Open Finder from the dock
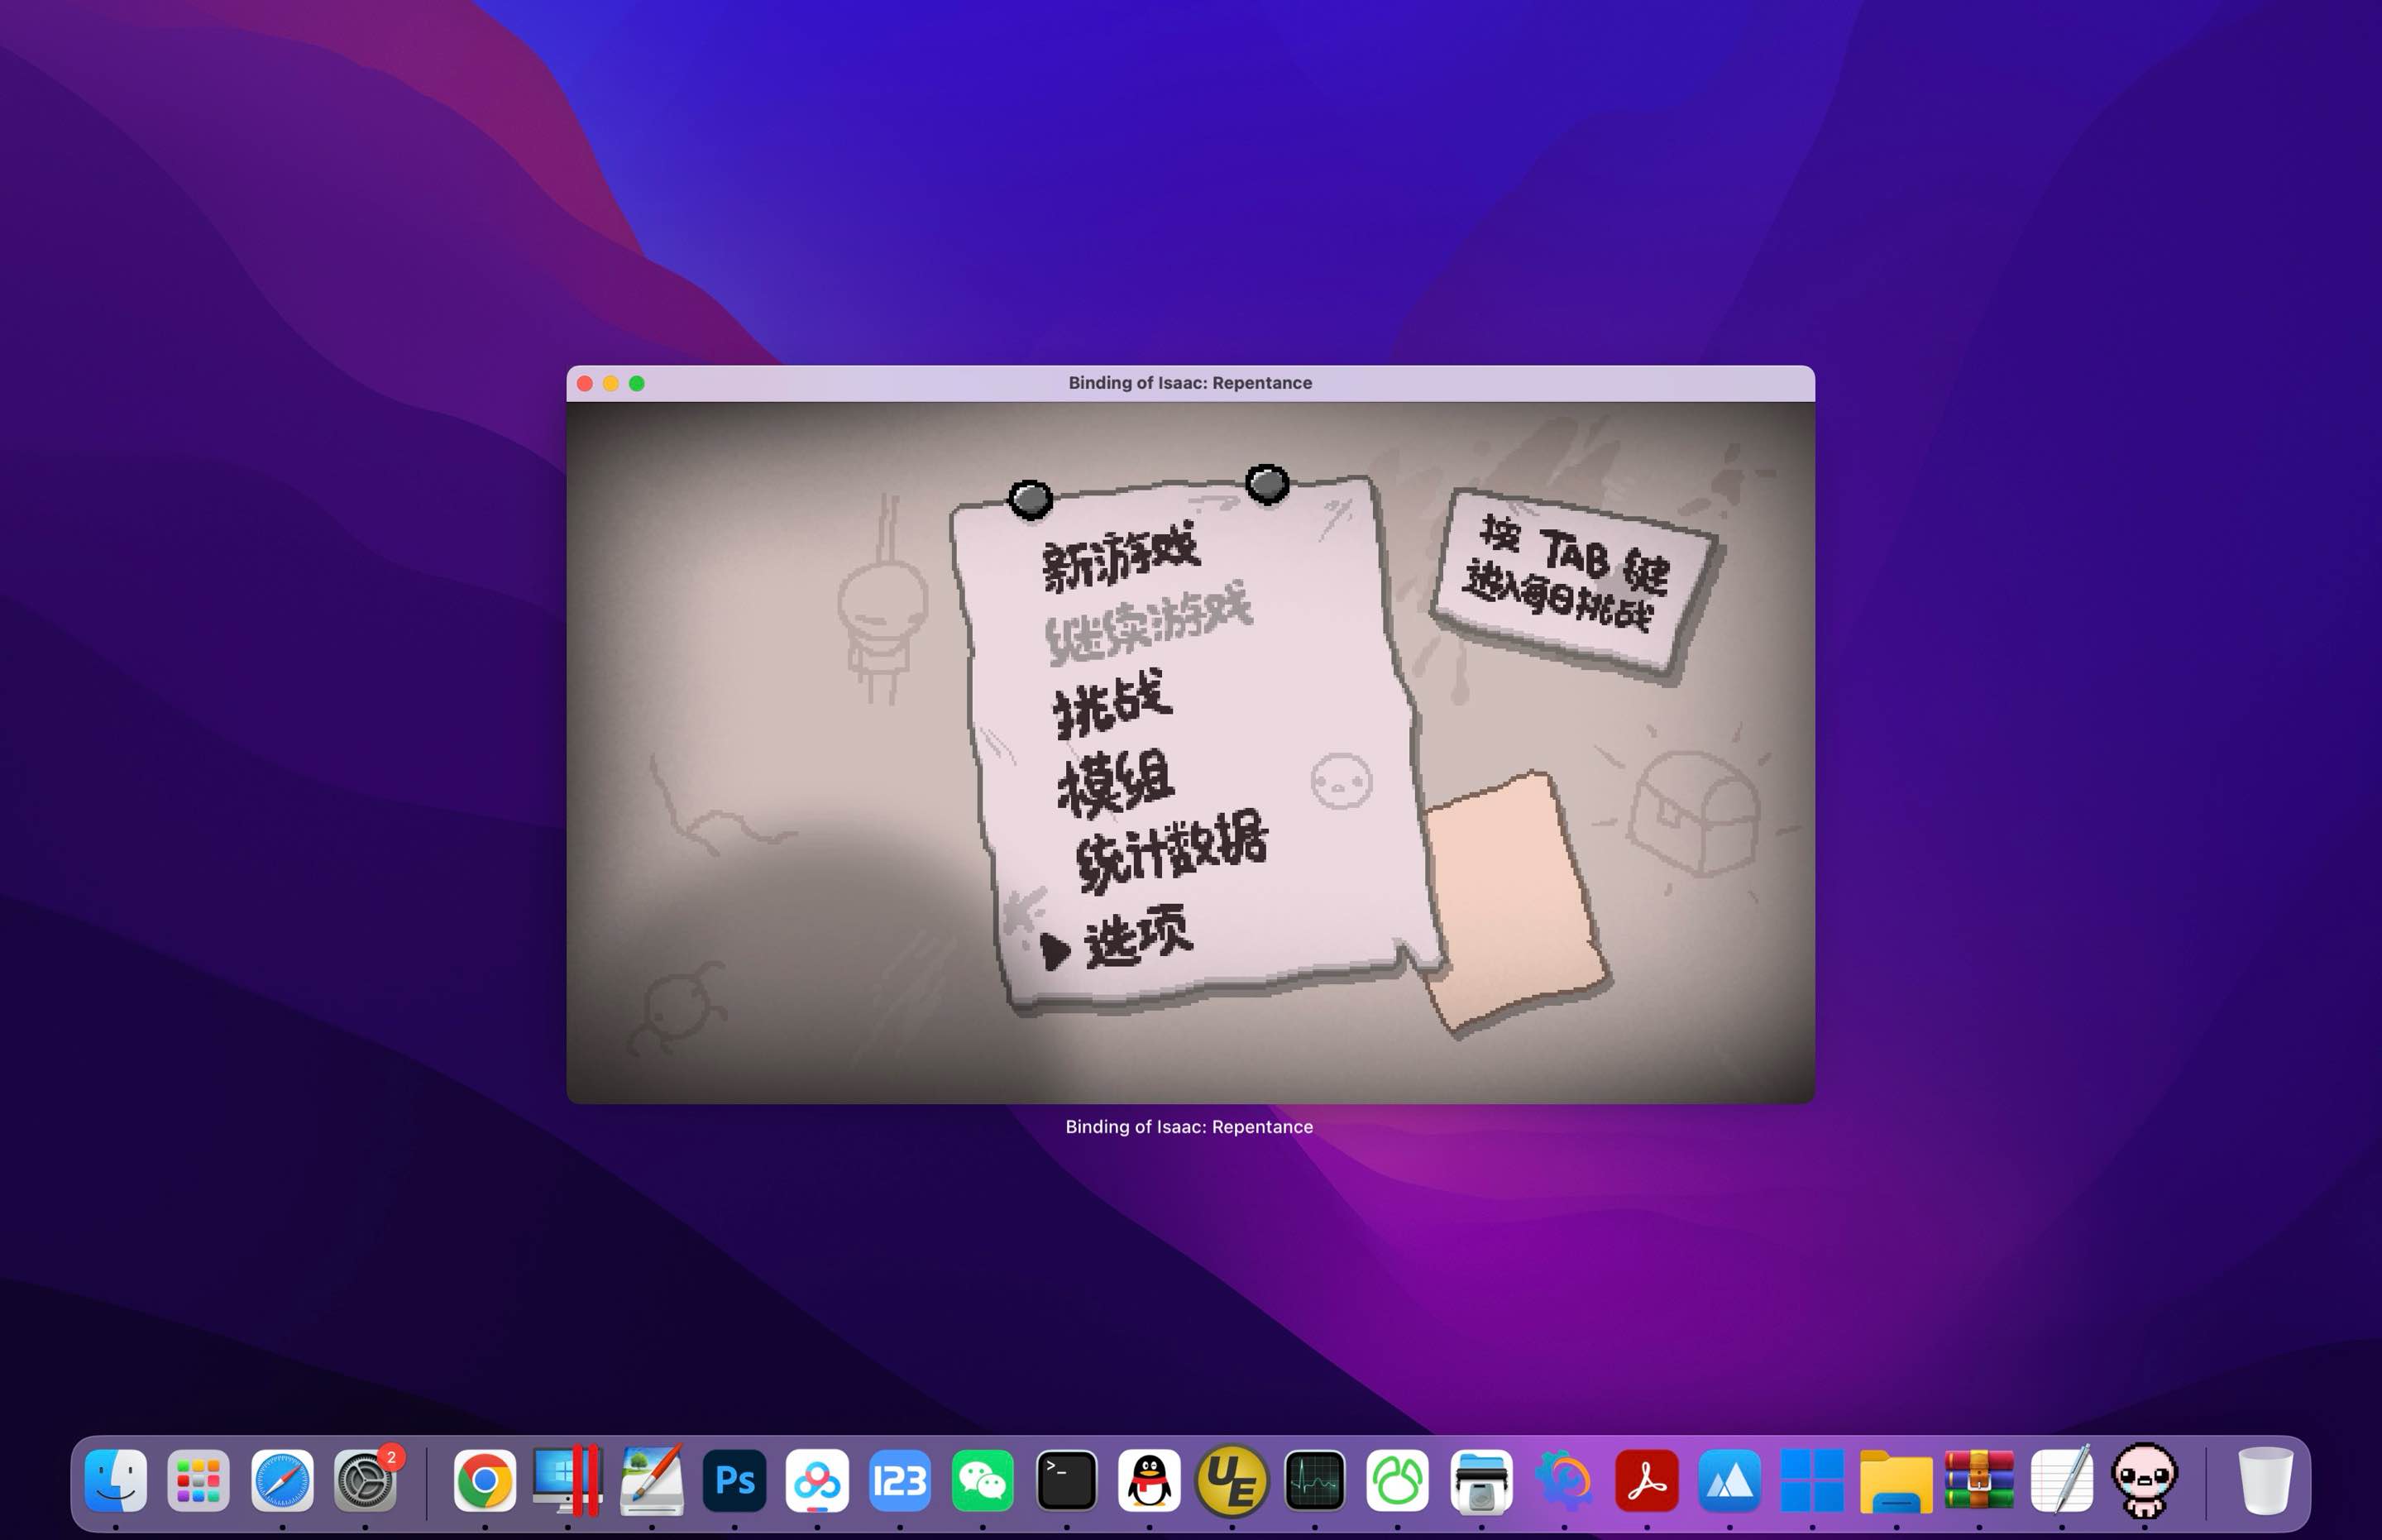The height and width of the screenshot is (1540, 2382). [116, 1480]
